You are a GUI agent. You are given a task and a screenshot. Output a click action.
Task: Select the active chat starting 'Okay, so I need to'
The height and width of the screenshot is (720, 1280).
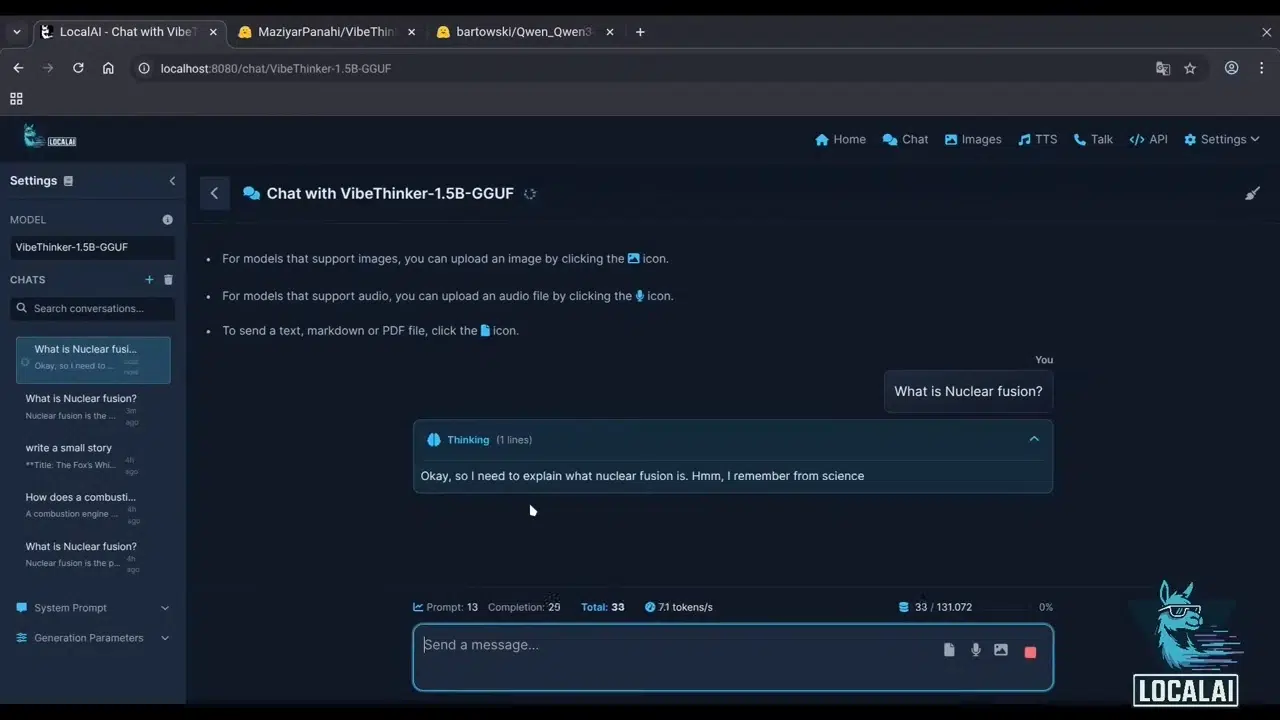click(93, 360)
